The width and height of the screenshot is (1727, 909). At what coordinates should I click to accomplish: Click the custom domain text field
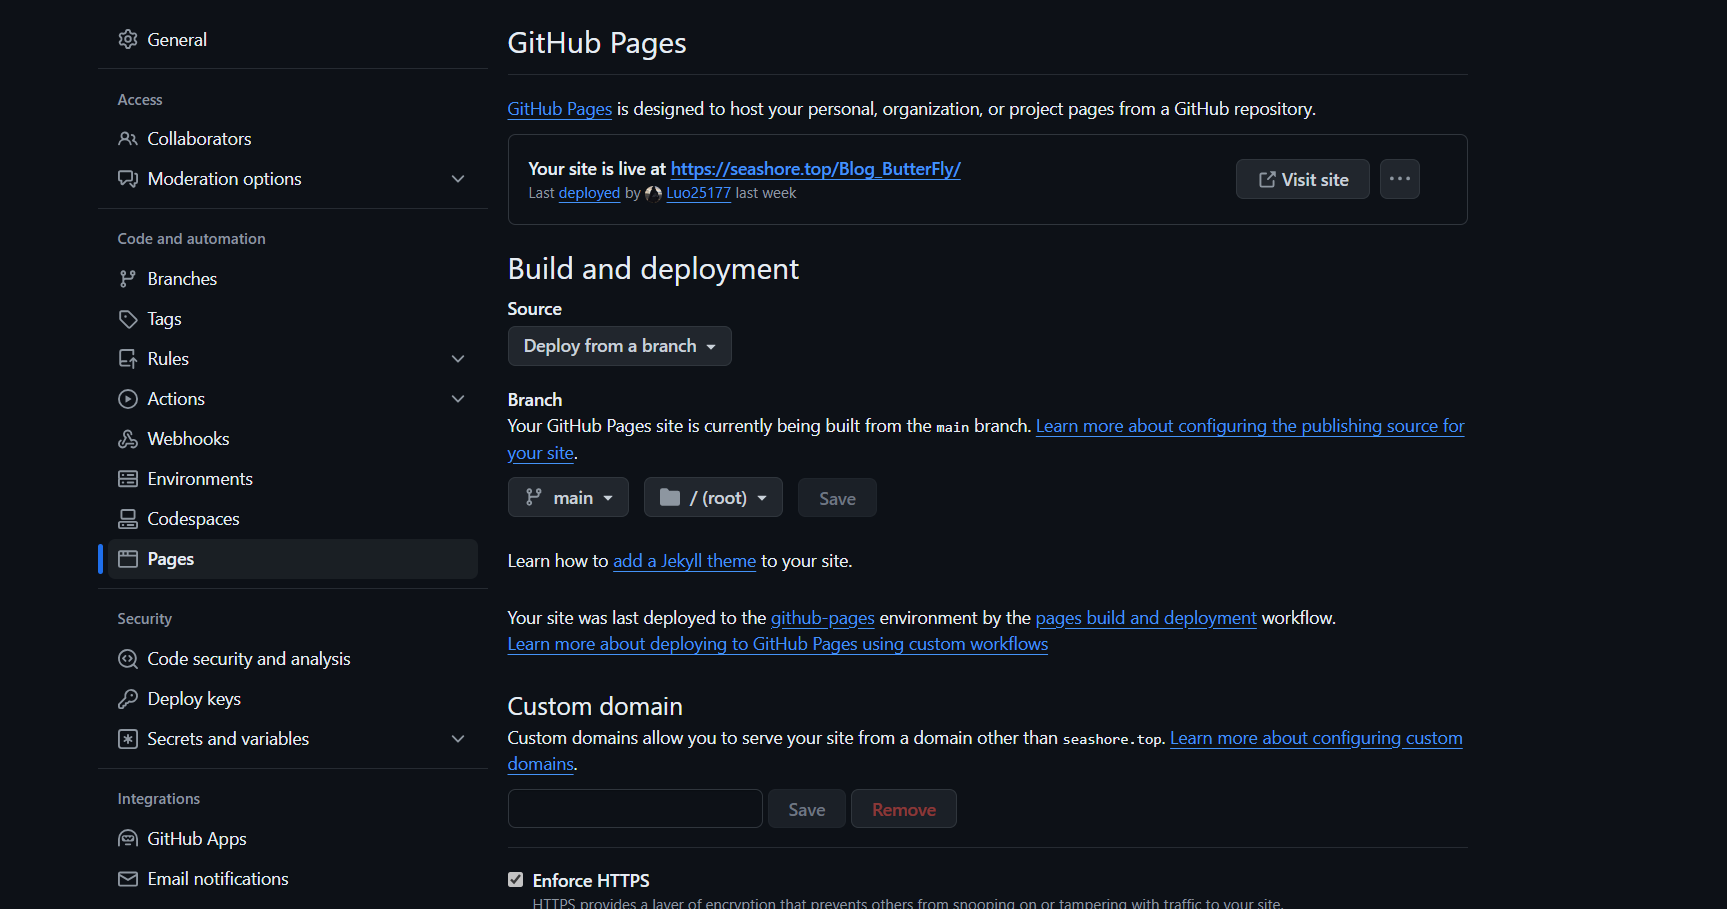(635, 809)
